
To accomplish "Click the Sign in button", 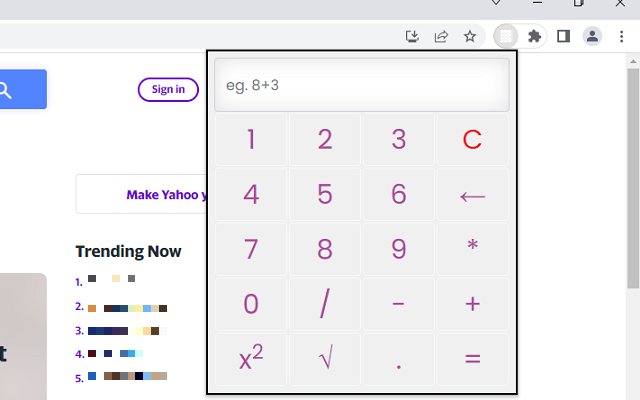I will coord(168,90).
